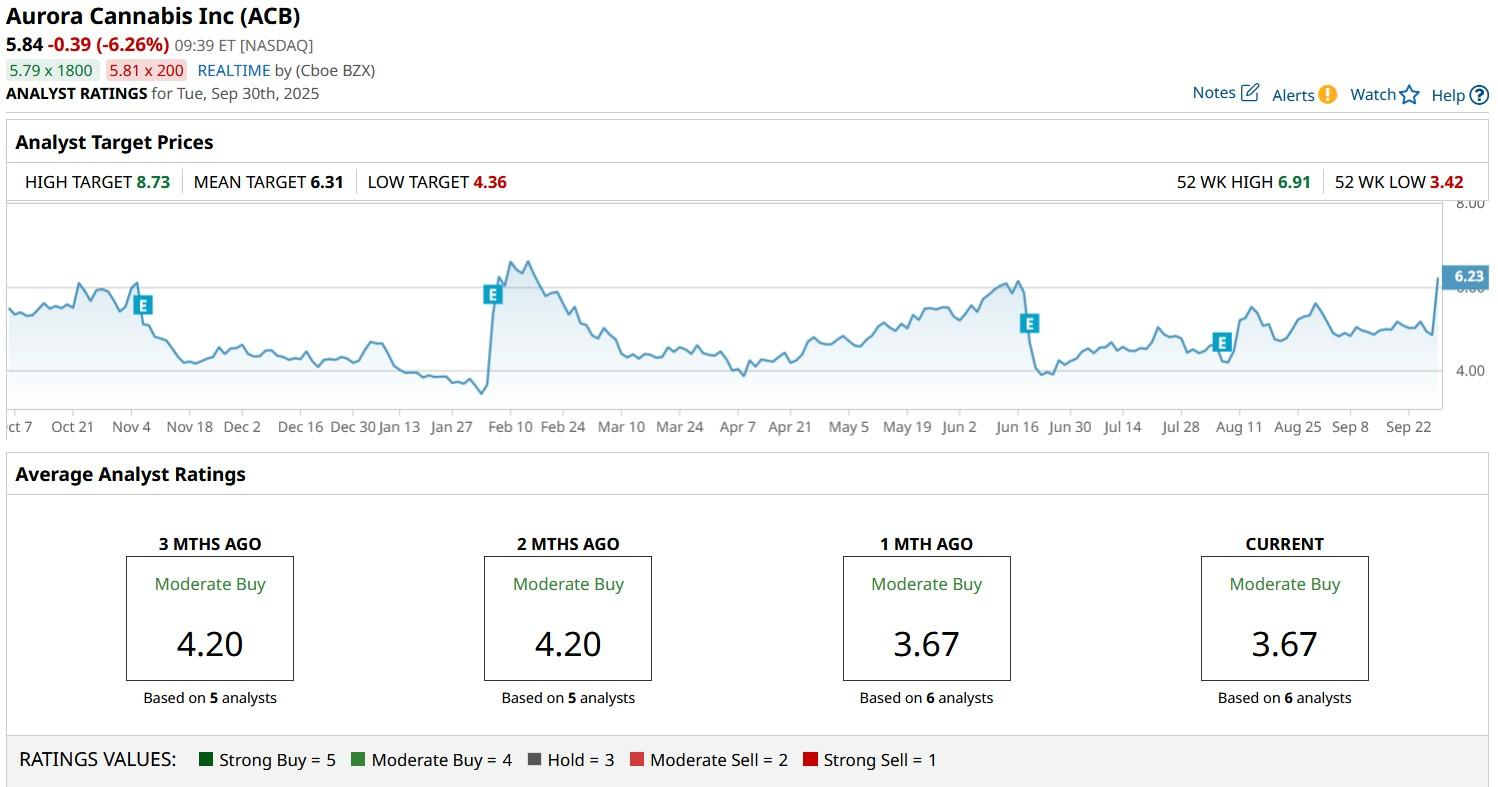The image size is (1498, 787).
Task: Click the dark green Strong Buy swatch
Action: click(207, 760)
